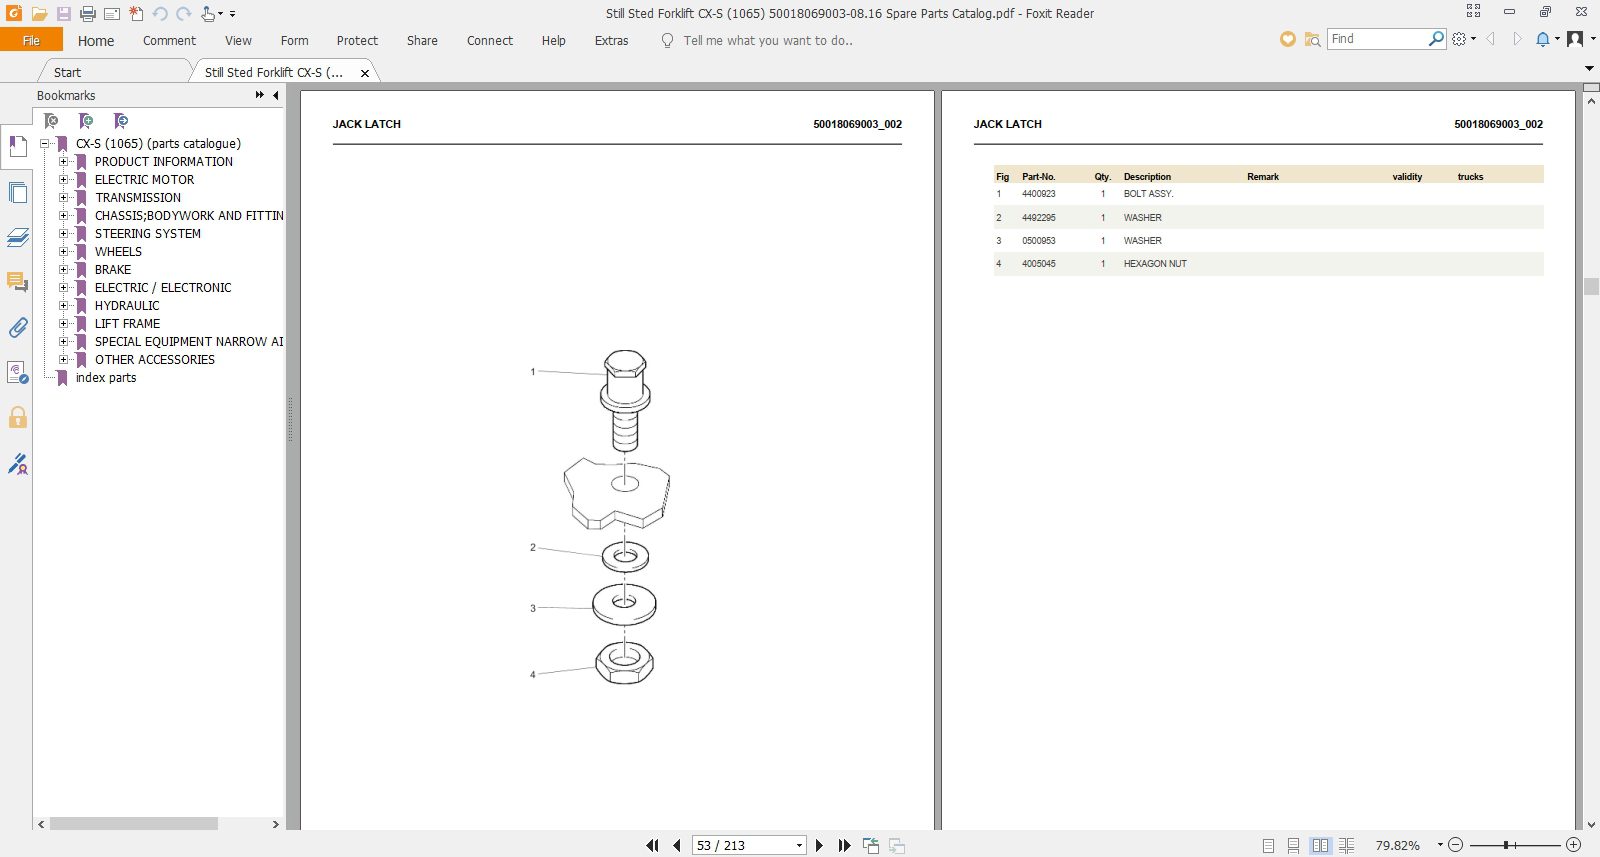Click the orange heart icon near Find
This screenshot has width=1600, height=857.
point(1288,39)
